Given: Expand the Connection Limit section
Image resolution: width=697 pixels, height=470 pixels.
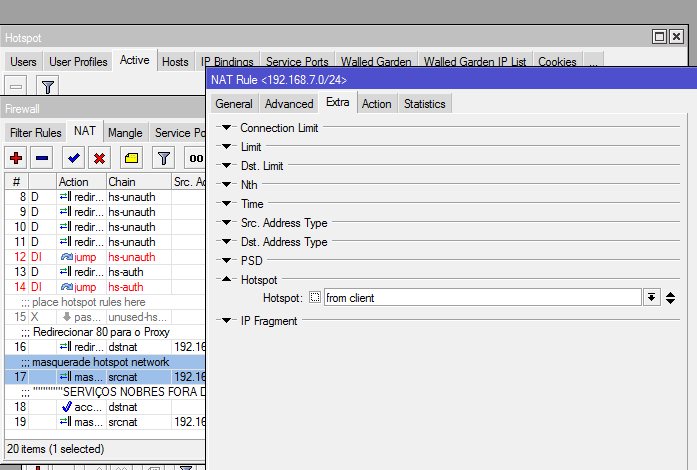Looking at the screenshot, I should [x=226, y=128].
